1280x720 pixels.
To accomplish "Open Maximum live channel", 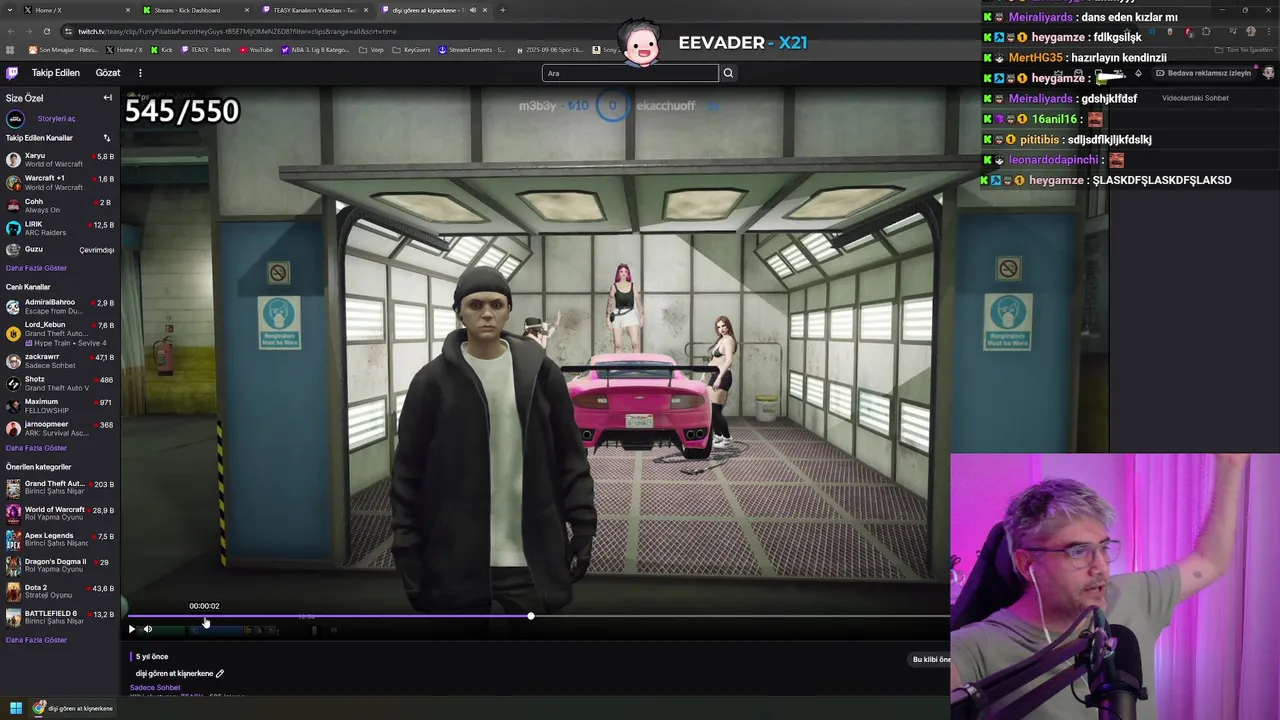I will (60, 406).
